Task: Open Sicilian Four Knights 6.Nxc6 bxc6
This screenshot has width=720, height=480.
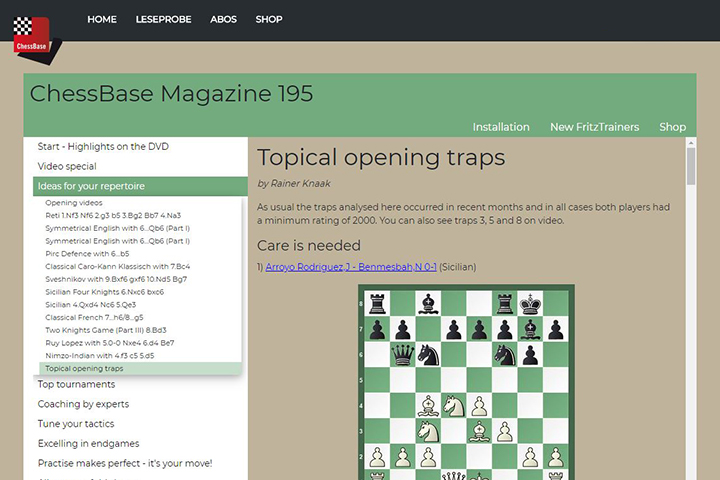Action: pyautogui.click(x=105, y=292)
